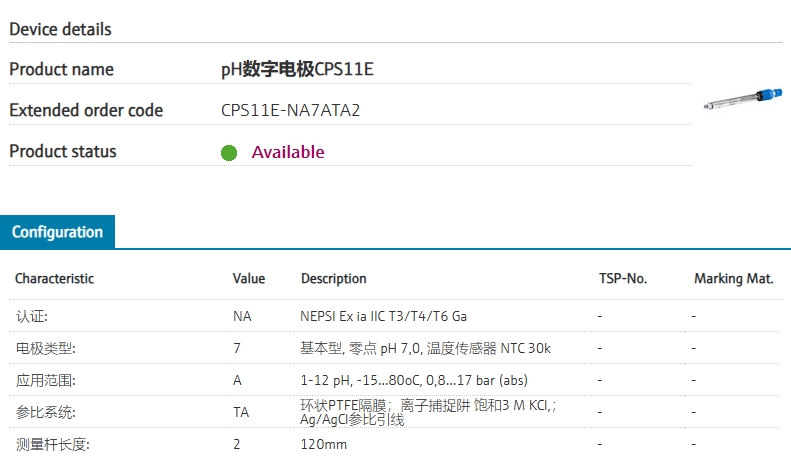Click the NEPSI Ex ia IIC description
Viewport: 791px width, 469px height.
tap(383, 316)
